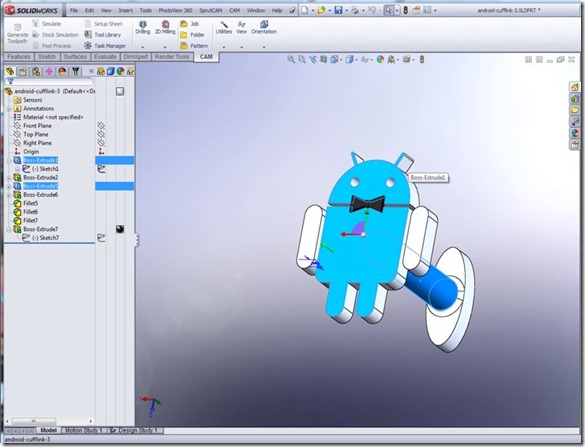Viewport: 585px width, 447px height.
Task: Click the Zoom to Area icon
Action: coord(302,59)
